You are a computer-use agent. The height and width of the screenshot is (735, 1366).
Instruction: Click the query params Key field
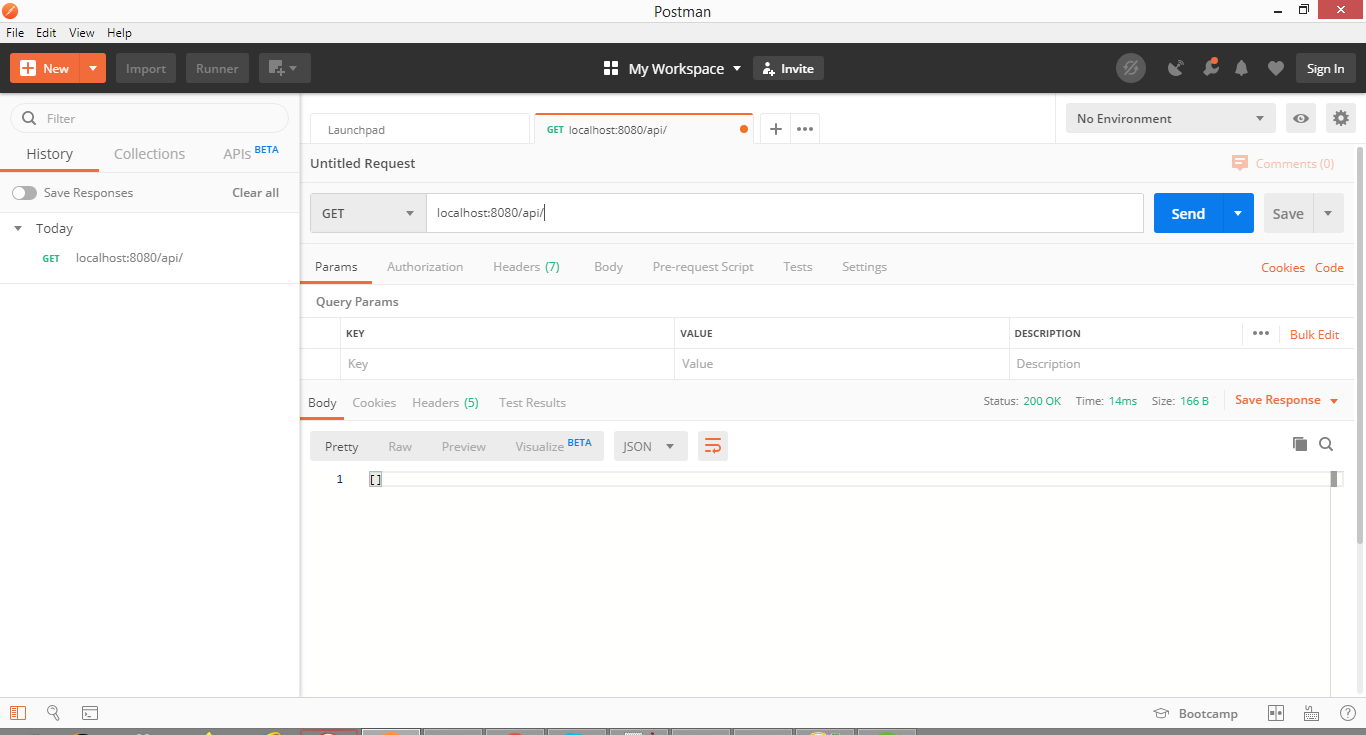(507, 364)
